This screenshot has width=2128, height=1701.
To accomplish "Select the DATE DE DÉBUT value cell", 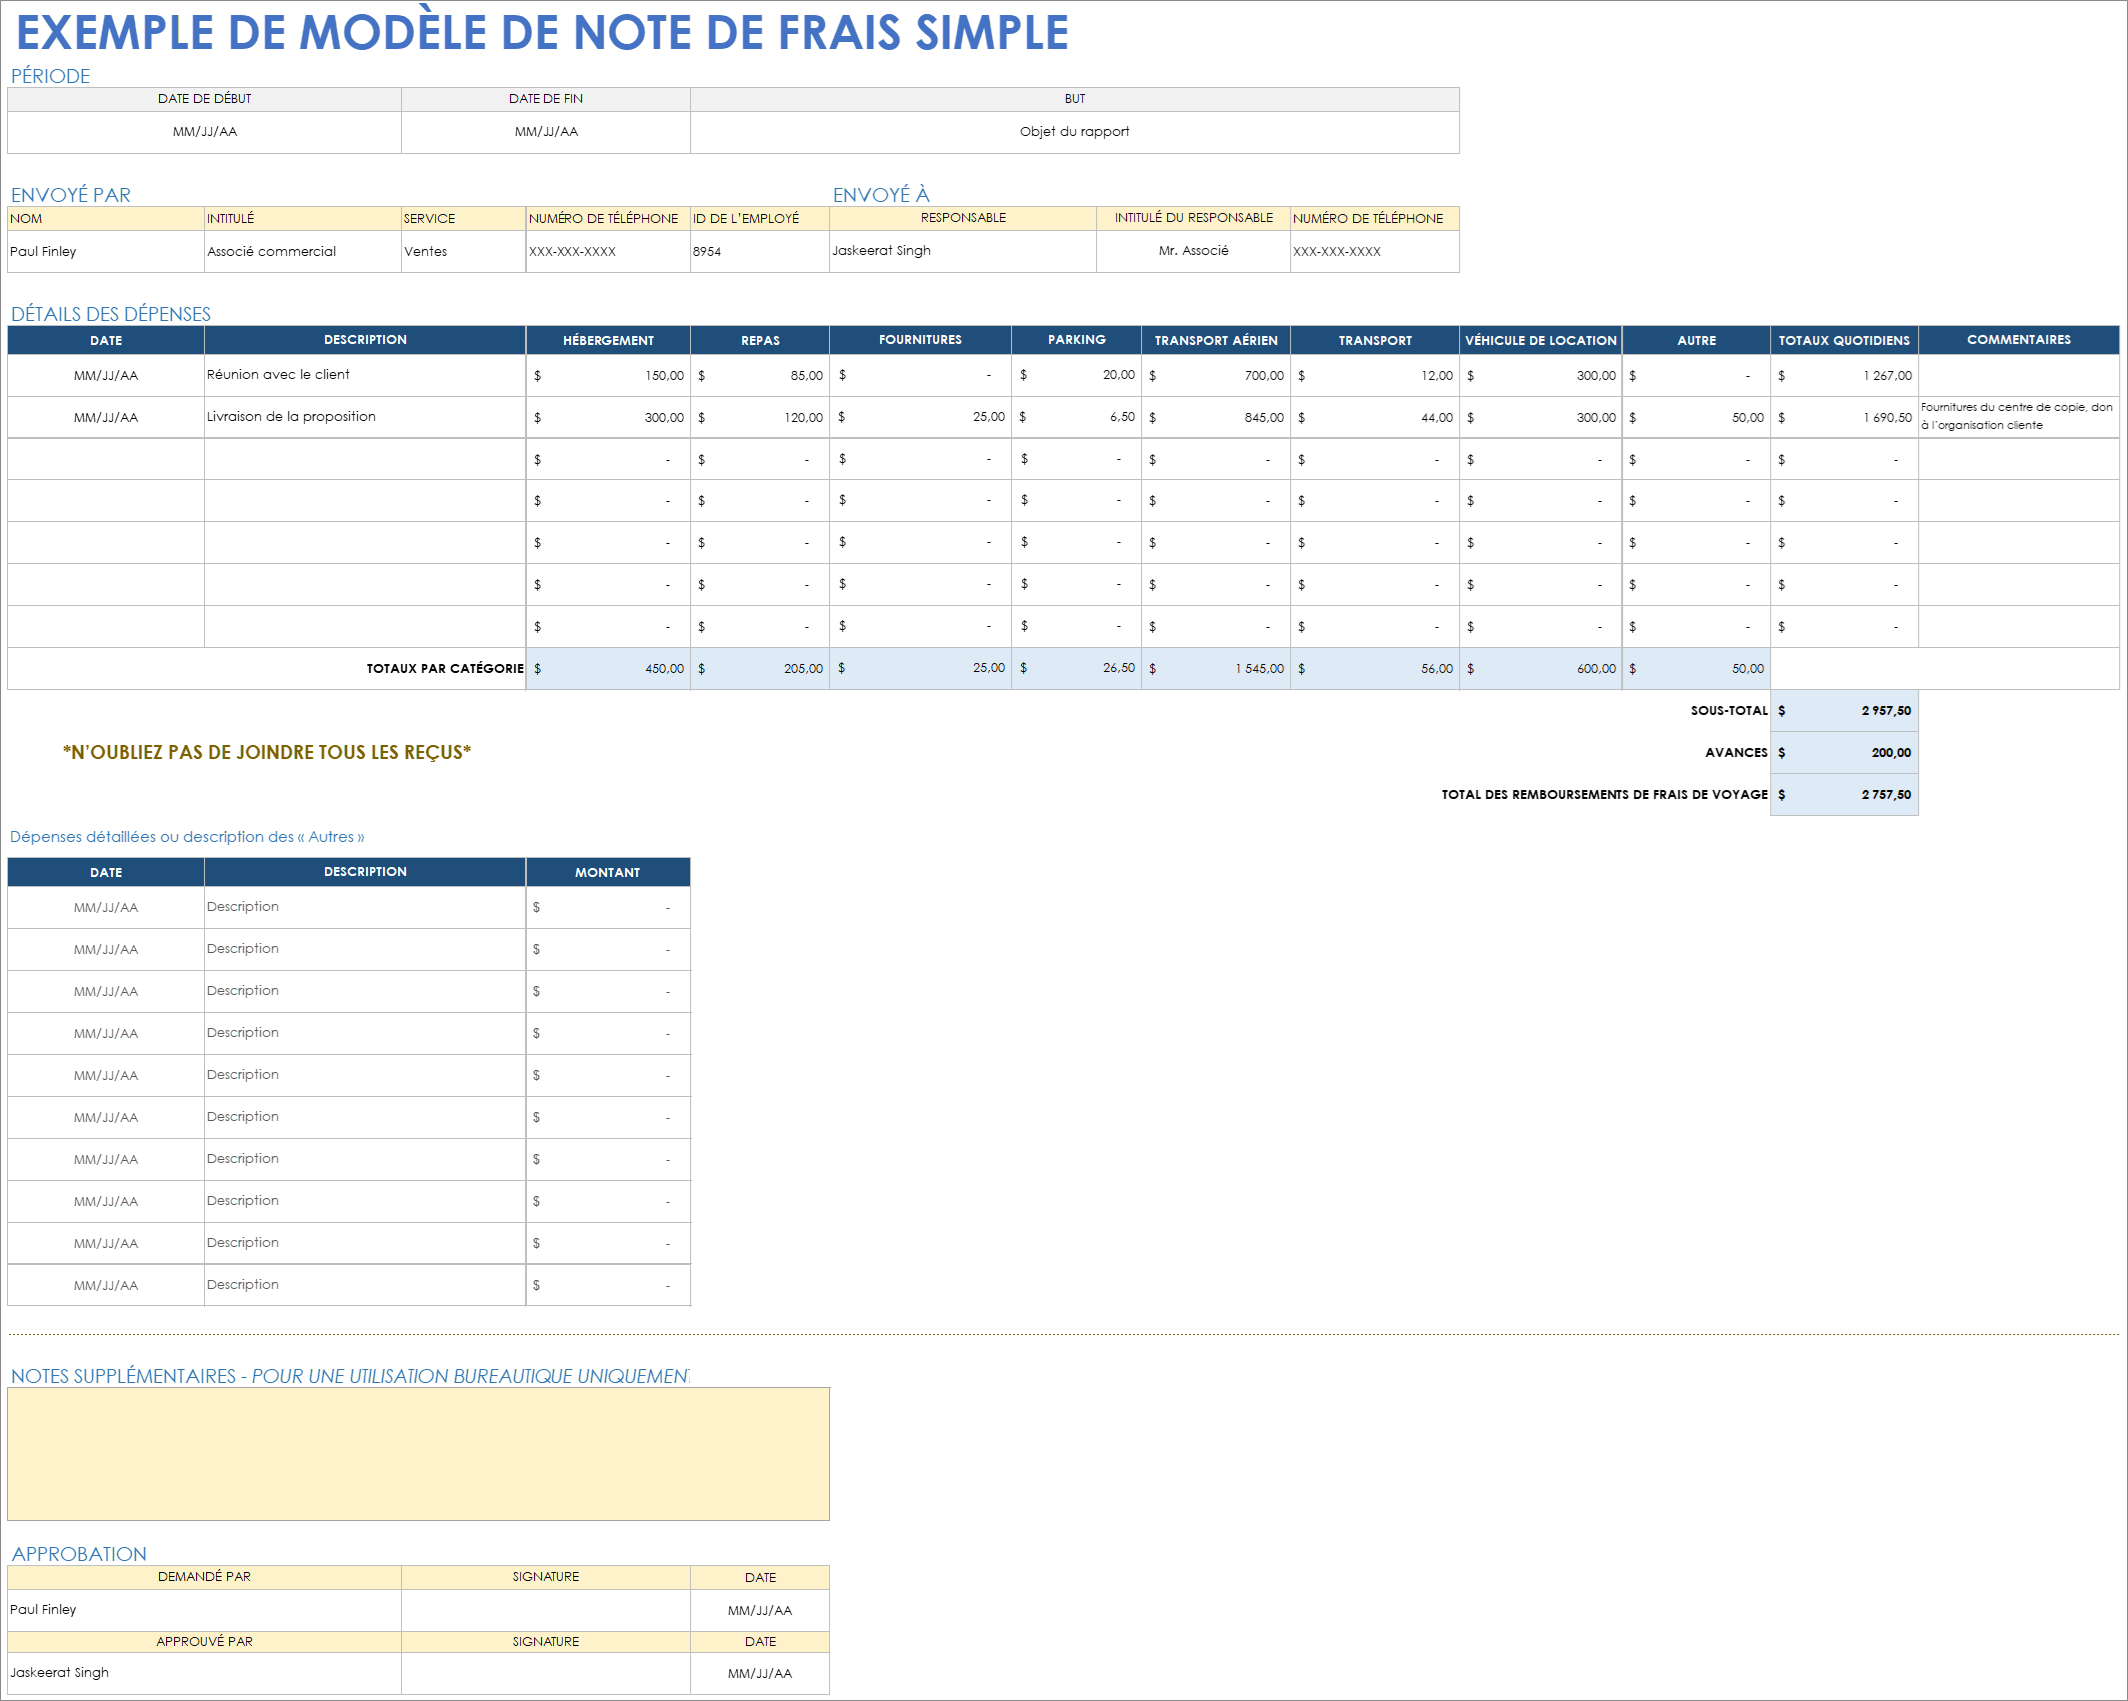I will click(x=204, y=132).
